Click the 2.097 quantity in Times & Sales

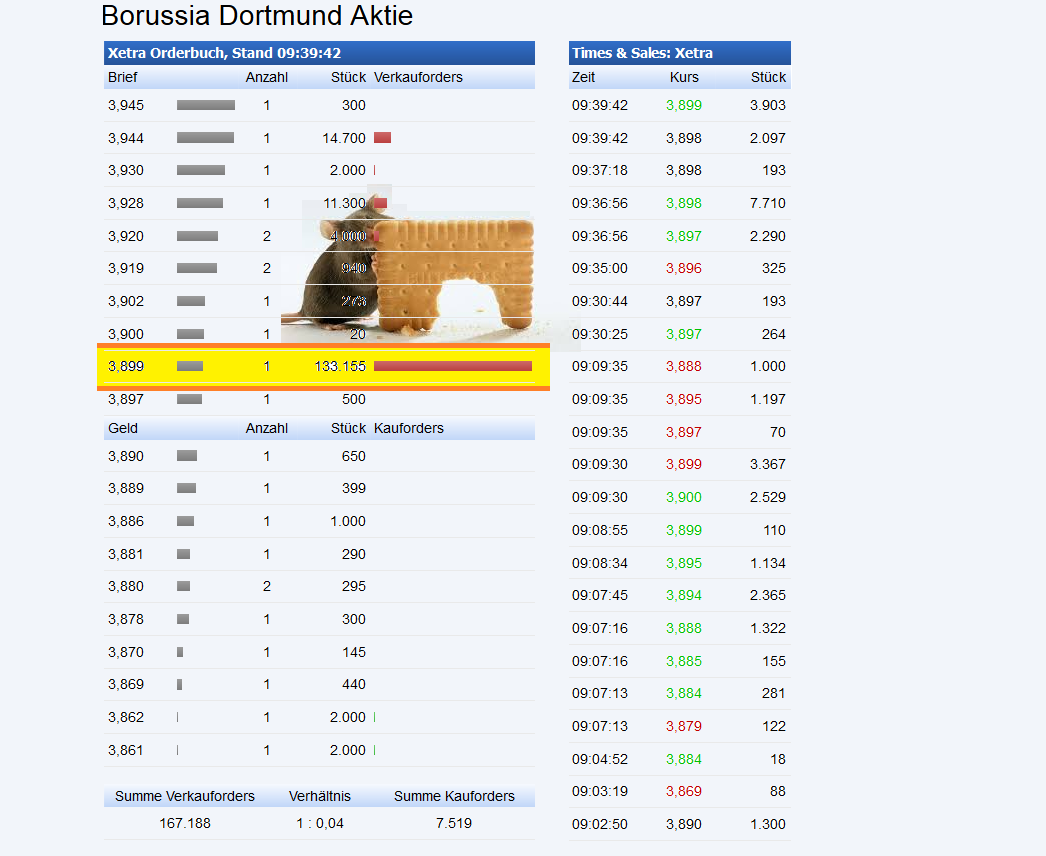[x=768, y=138]
